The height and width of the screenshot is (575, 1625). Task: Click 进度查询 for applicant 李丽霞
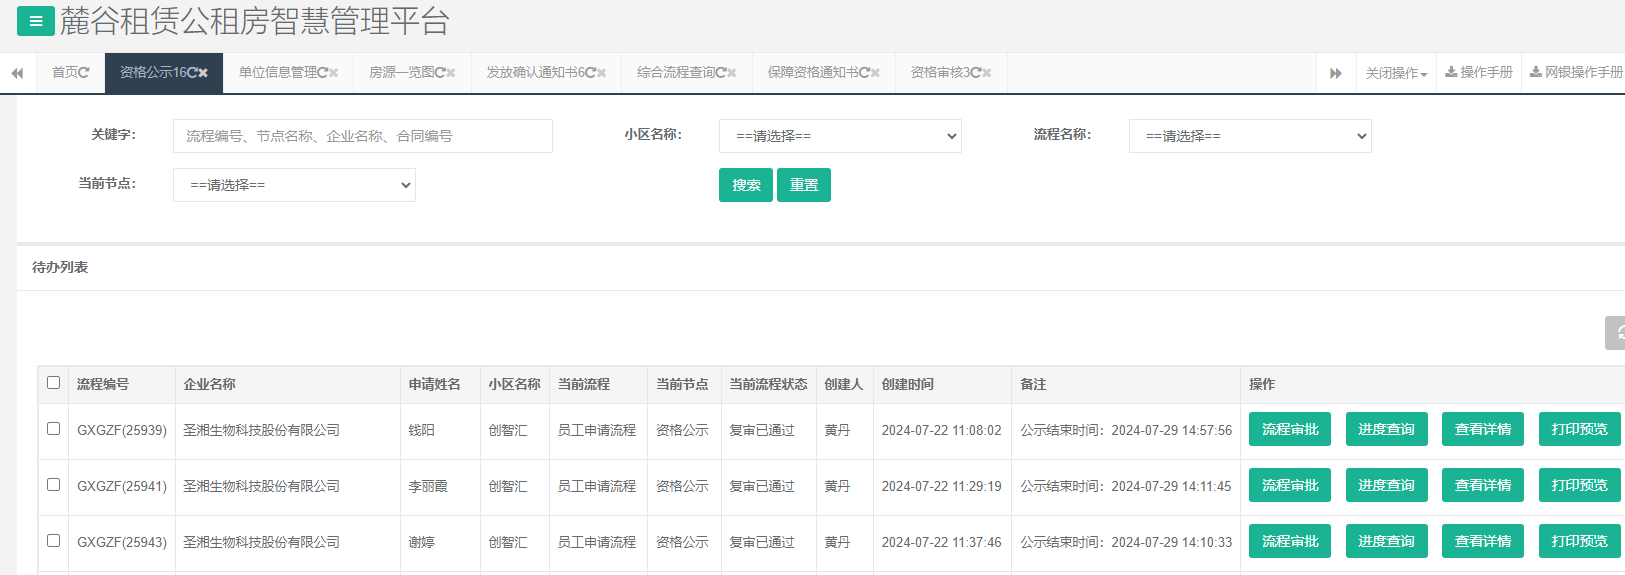pos(1386,485)
